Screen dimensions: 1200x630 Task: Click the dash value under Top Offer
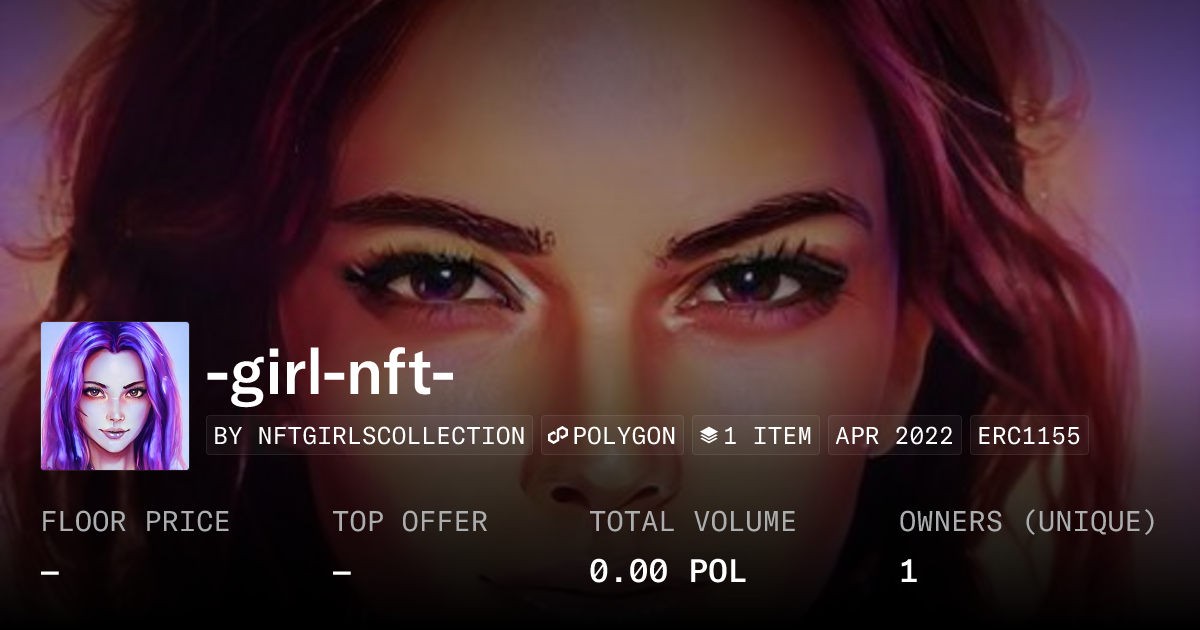click(x=342, y=572)
